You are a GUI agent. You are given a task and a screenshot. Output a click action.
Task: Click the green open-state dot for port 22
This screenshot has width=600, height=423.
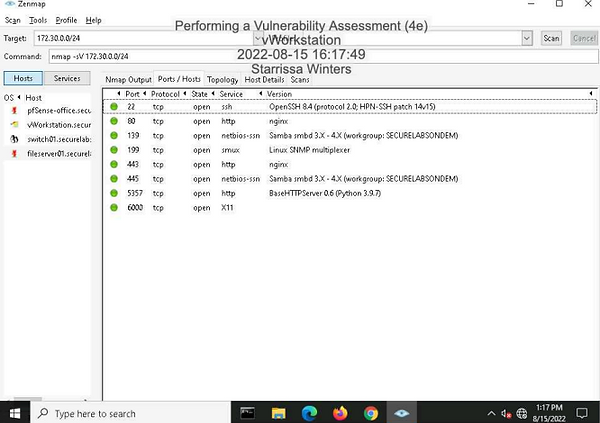tap(114, 106)
